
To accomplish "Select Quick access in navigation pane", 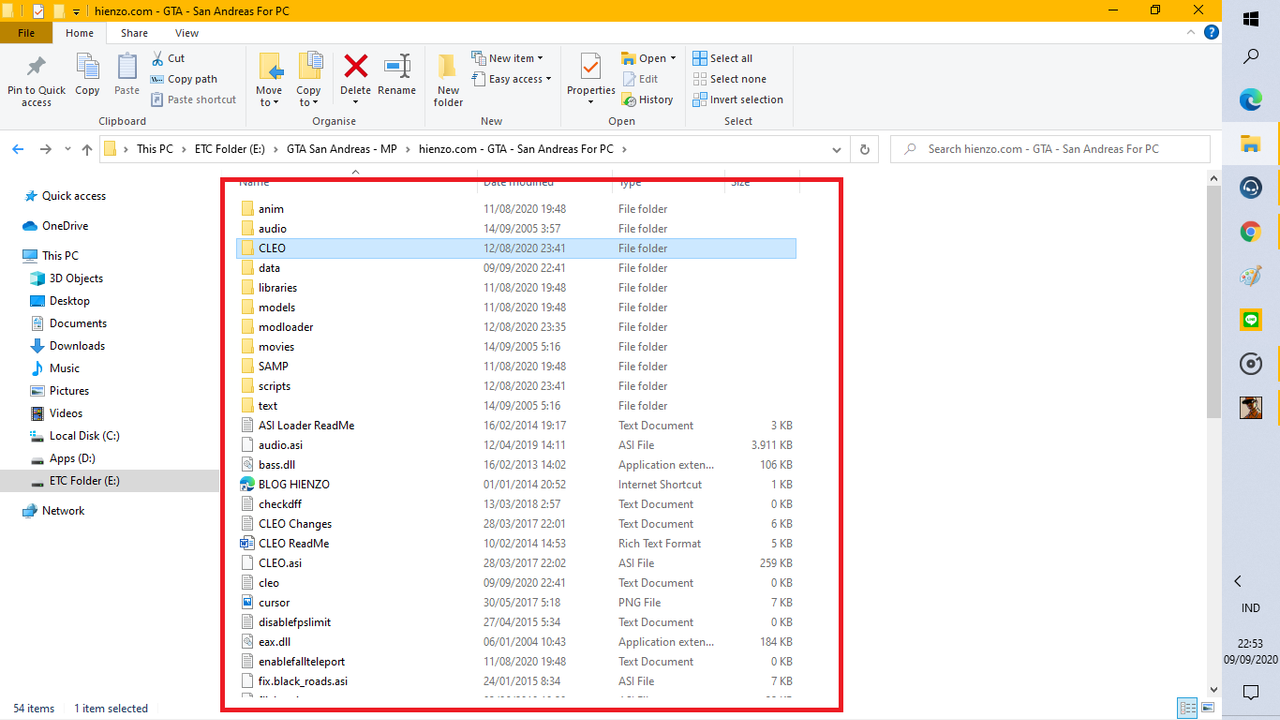I will click(x=73, y=196).
